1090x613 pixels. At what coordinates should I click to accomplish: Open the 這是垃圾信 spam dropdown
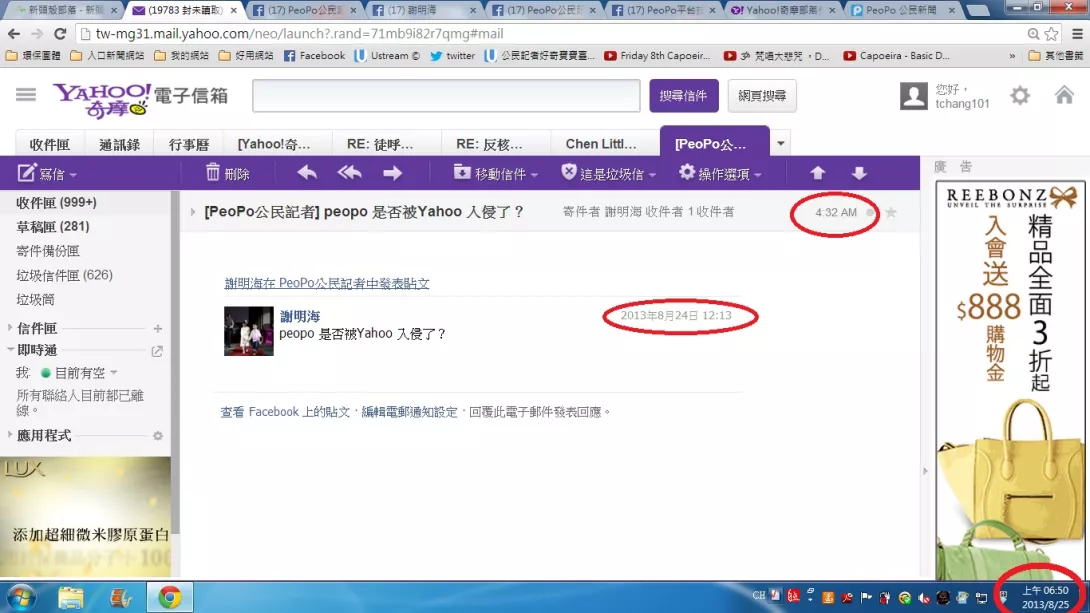609,173
